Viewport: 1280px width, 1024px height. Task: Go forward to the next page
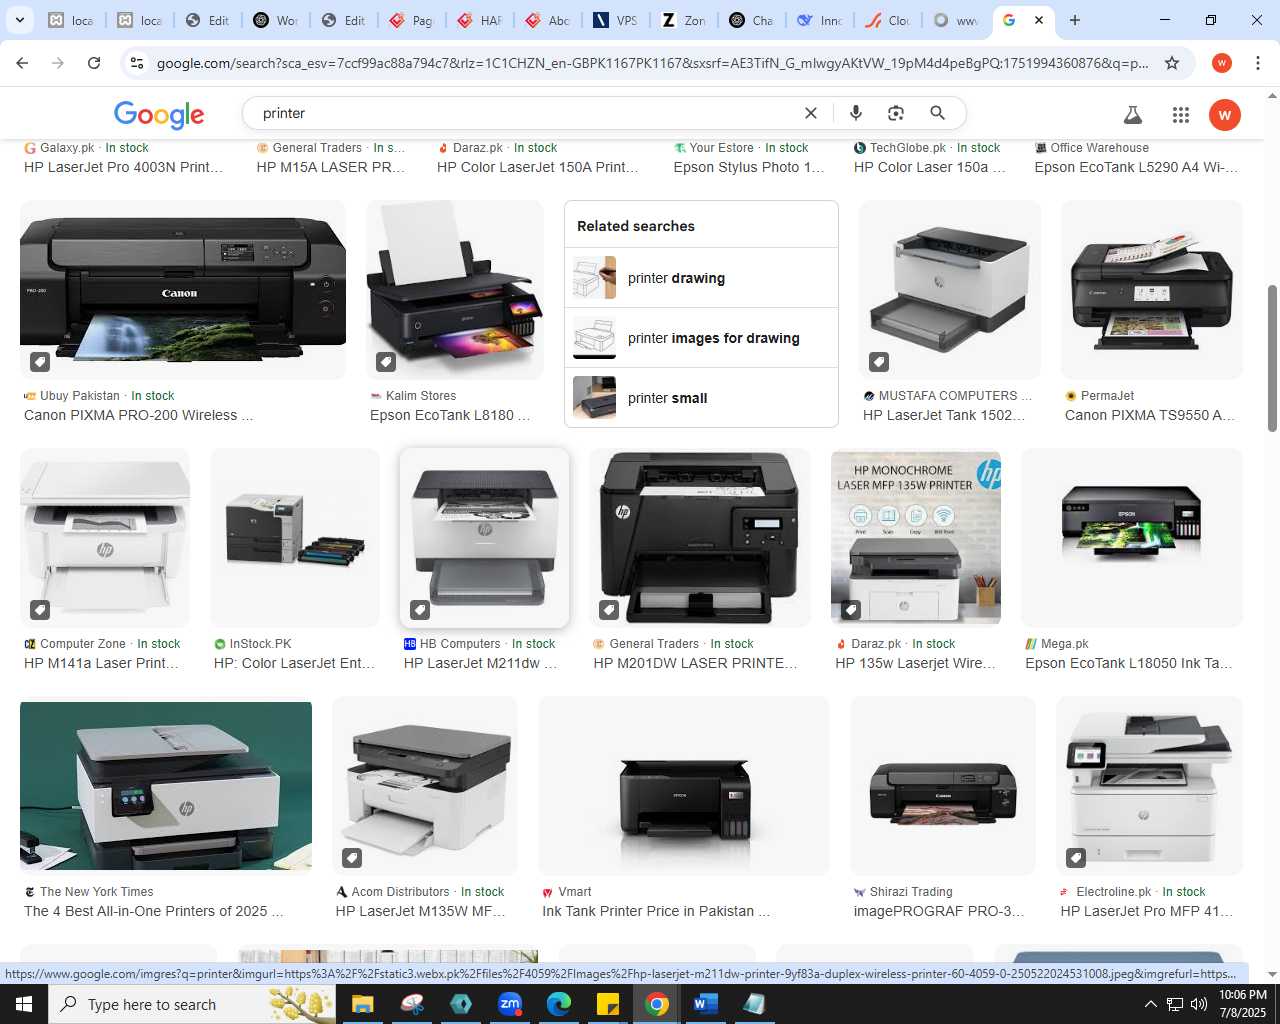[x=58, y=63]
